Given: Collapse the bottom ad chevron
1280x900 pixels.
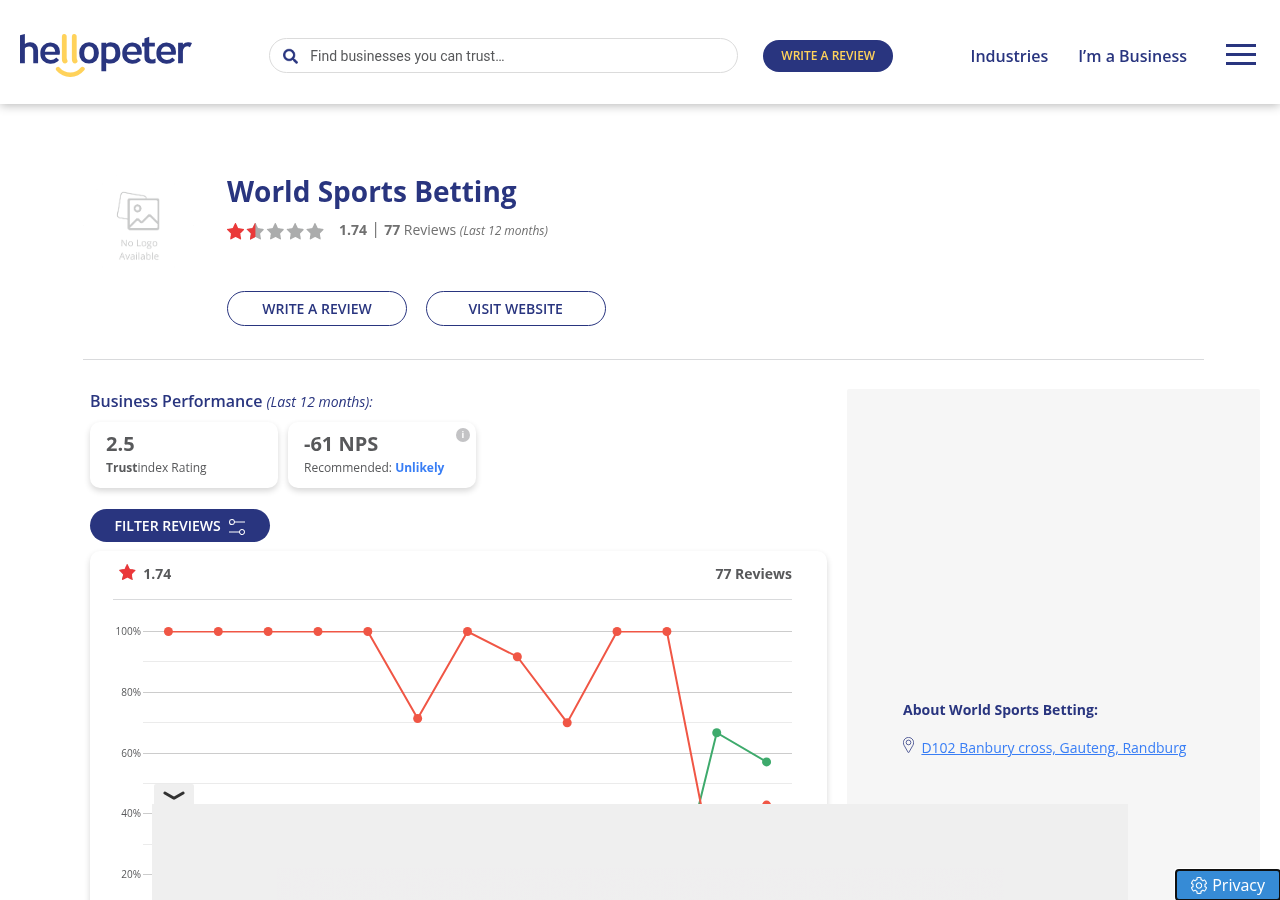Looking at the screenshot, I should (x=173, y=795).
